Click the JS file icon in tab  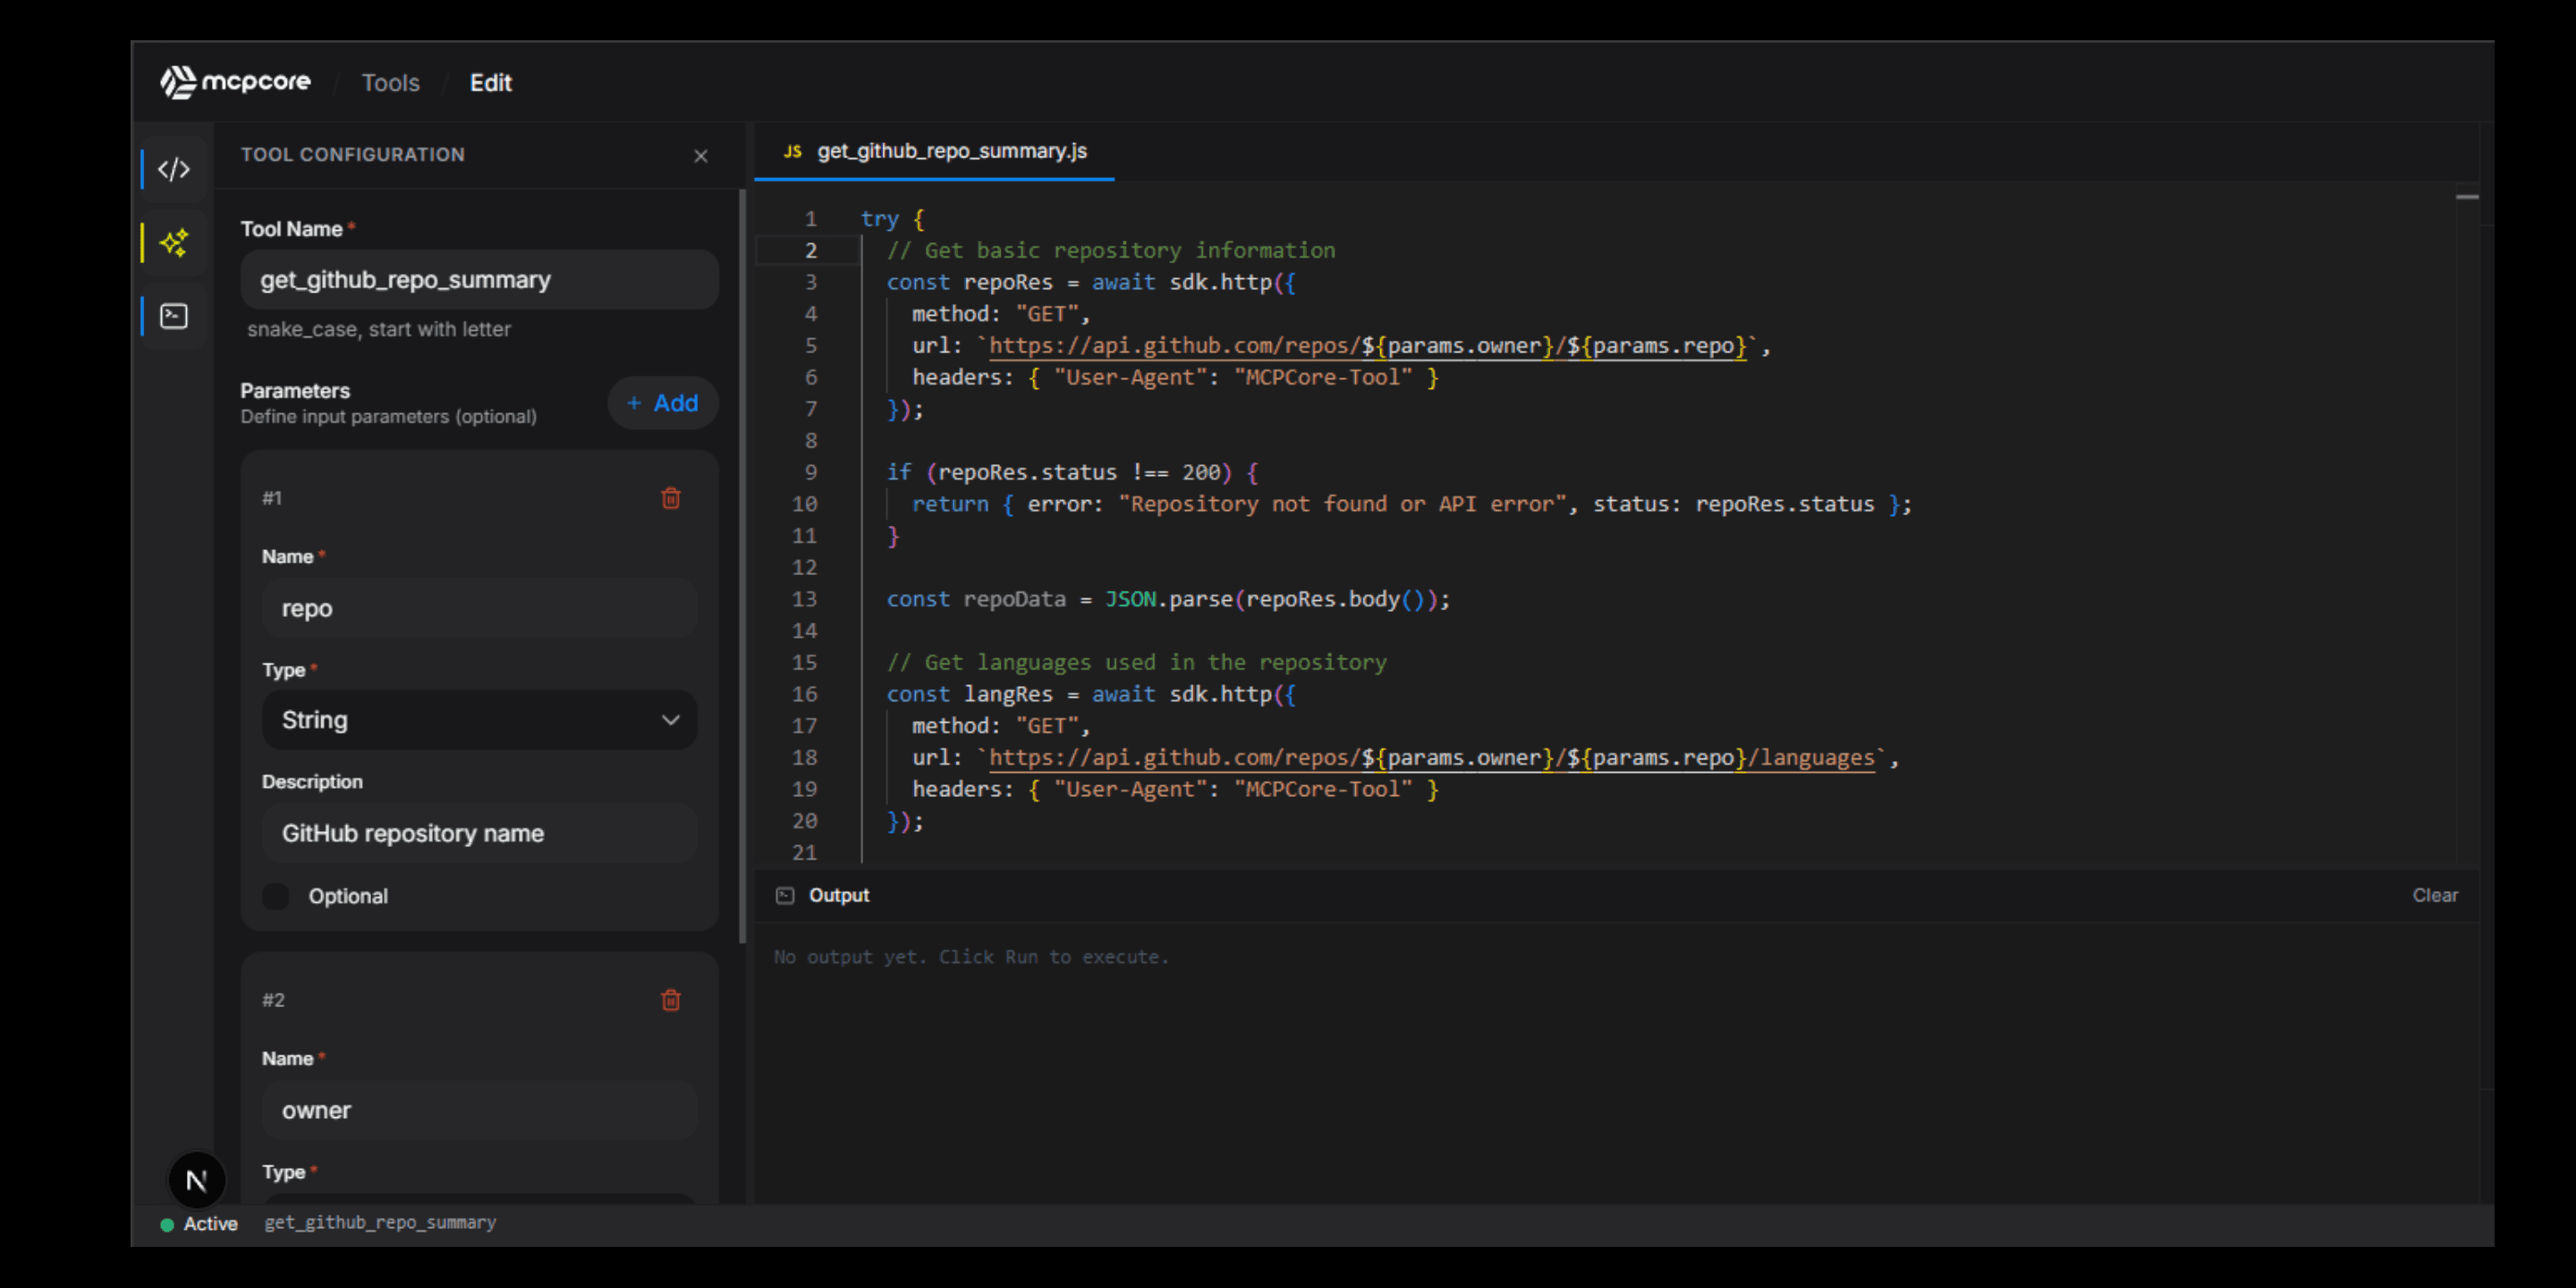click(x=793, y=151)
